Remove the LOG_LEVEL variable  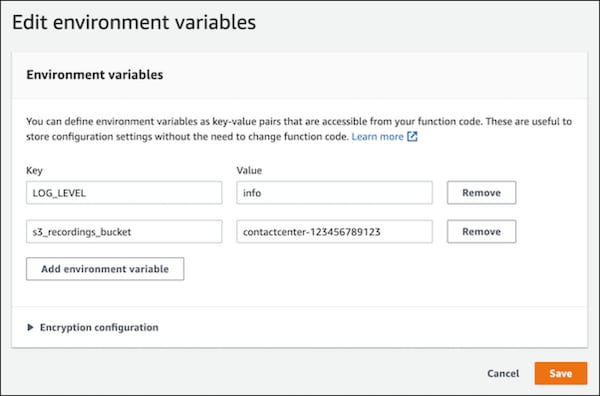481,193
